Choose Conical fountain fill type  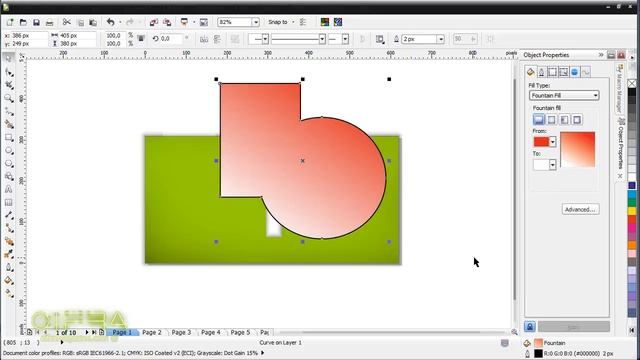[x=564, y=120]
